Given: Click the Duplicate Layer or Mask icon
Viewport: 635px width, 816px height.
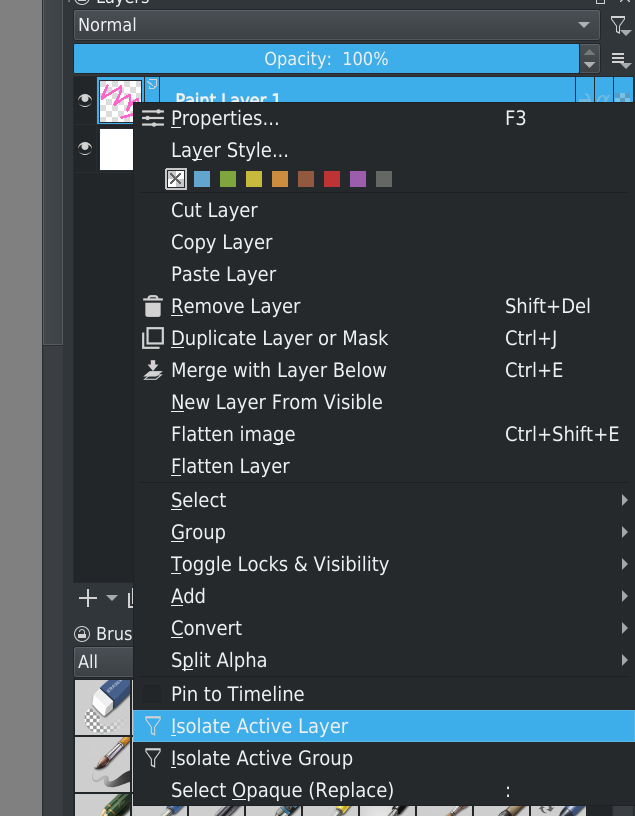Looking at the screenshot, I should (152, 338).
